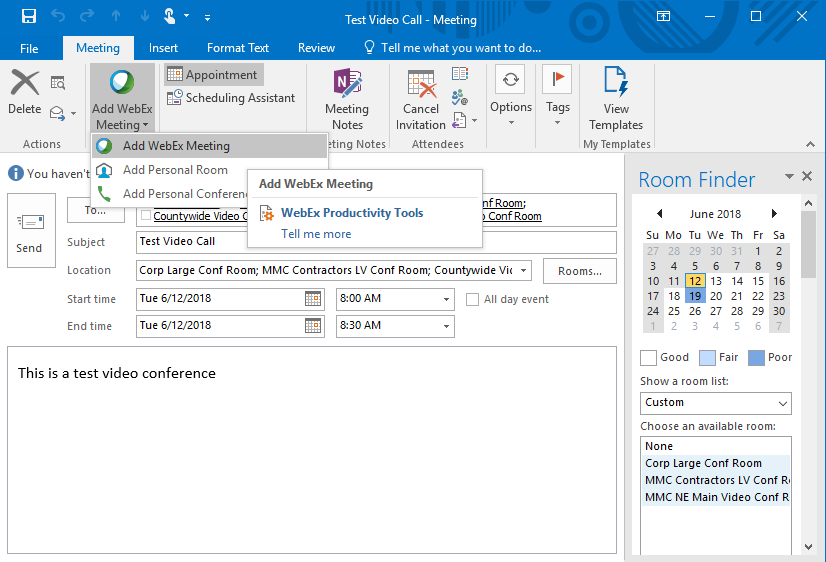Viewport: 826px width, 562px height.
Task: Open Address Book icon in Attendees
Action: 460,74
